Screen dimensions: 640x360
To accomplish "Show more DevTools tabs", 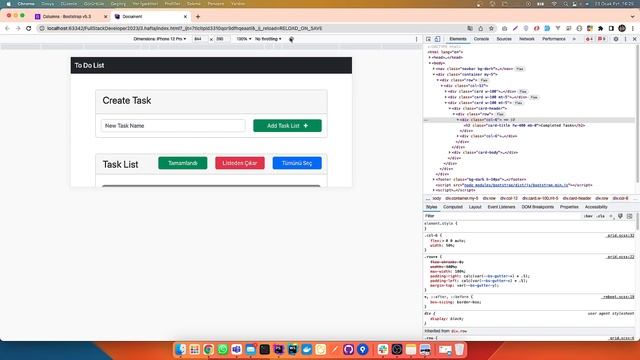I will tap(574, 39).
